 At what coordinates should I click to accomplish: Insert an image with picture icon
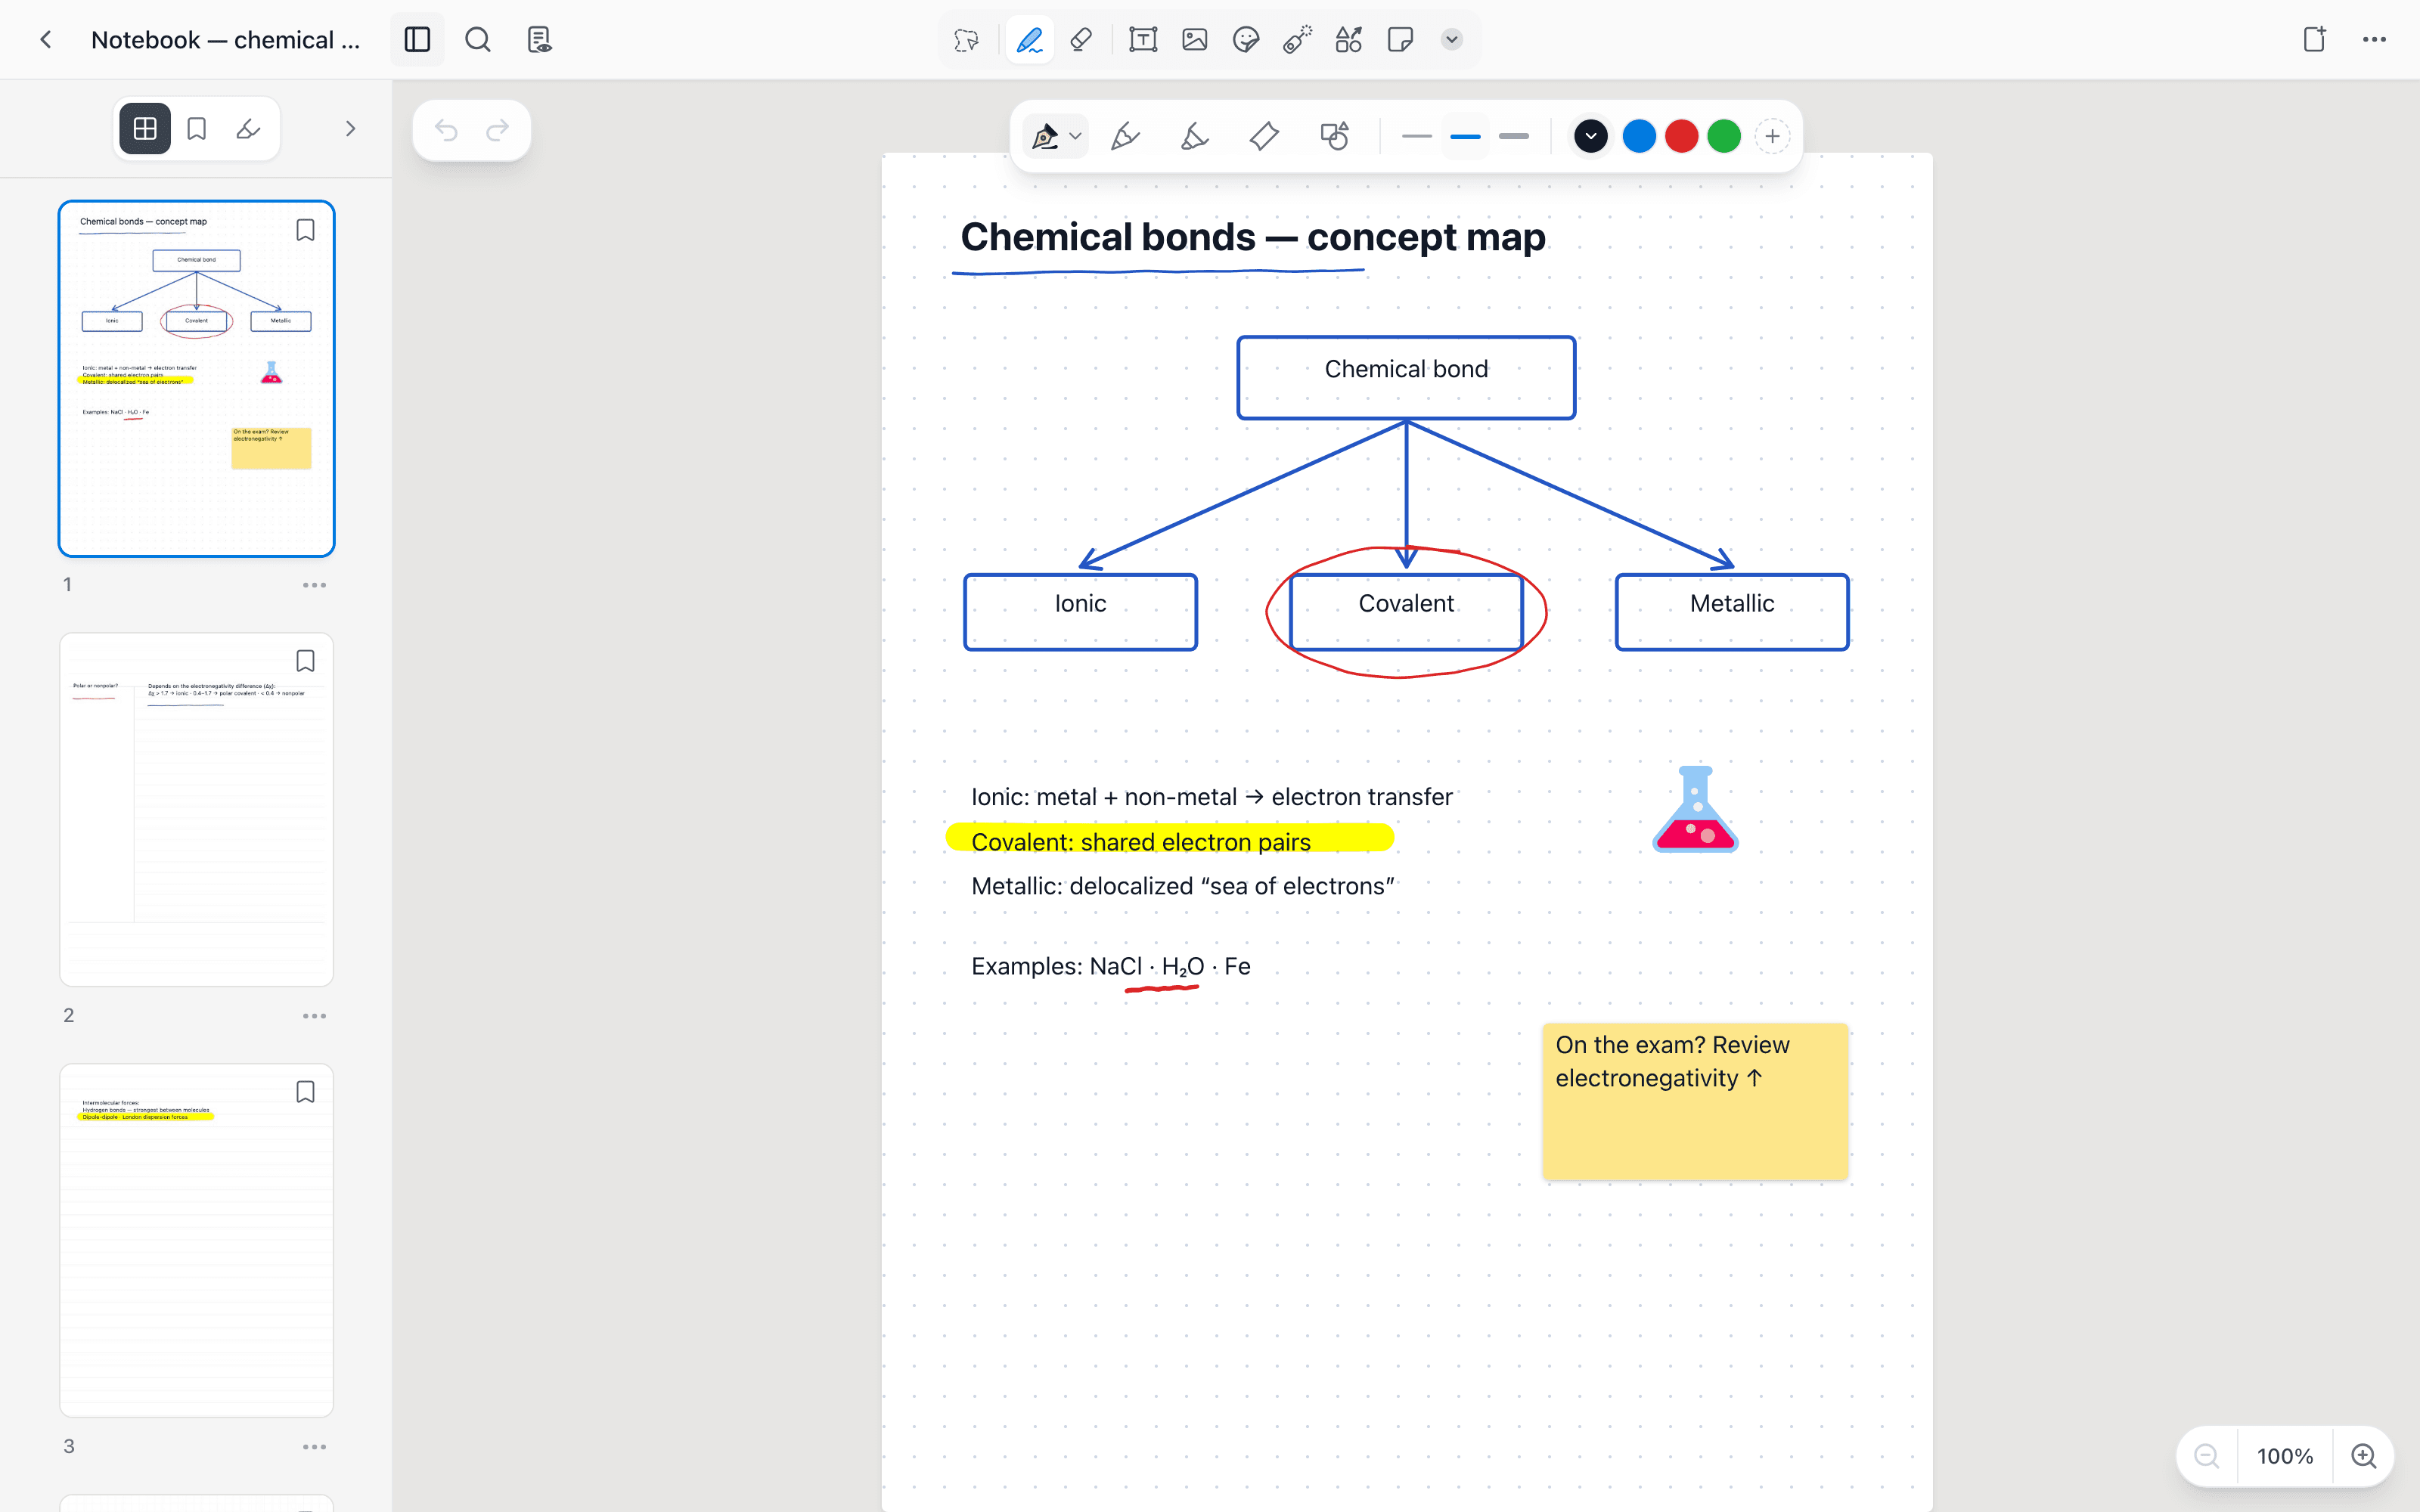pyautogui.click(x=1195, y=40)
